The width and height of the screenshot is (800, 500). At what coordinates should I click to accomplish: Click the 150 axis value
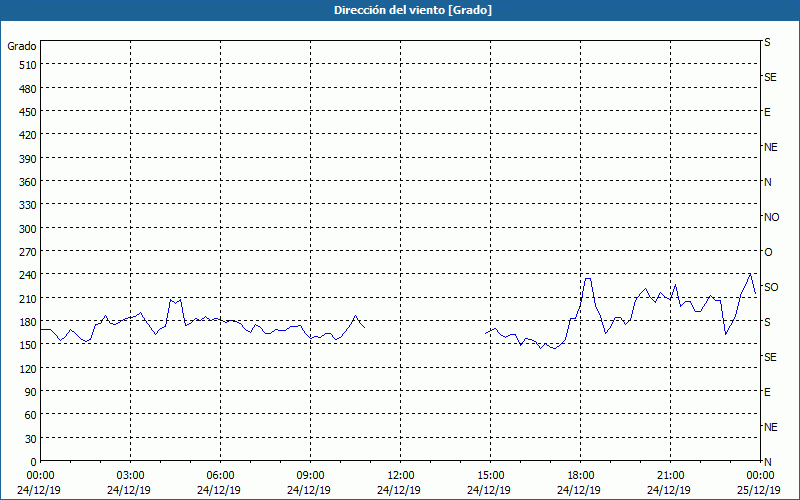click(28, 345)
